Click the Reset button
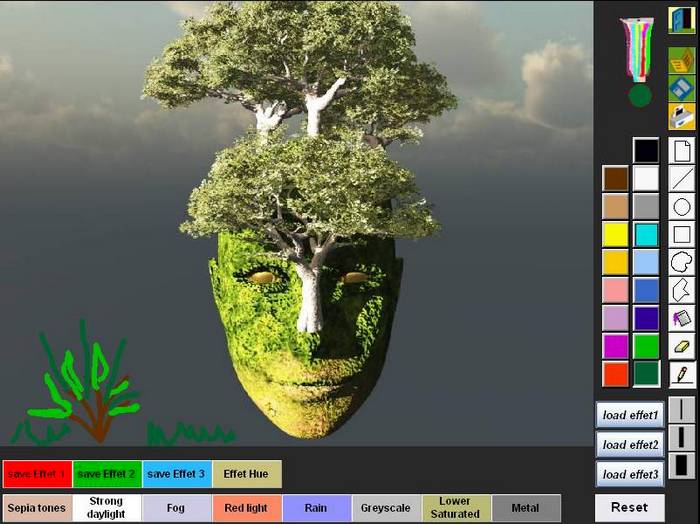This screenshot has width=700, height=524. [x=629, y=507]
